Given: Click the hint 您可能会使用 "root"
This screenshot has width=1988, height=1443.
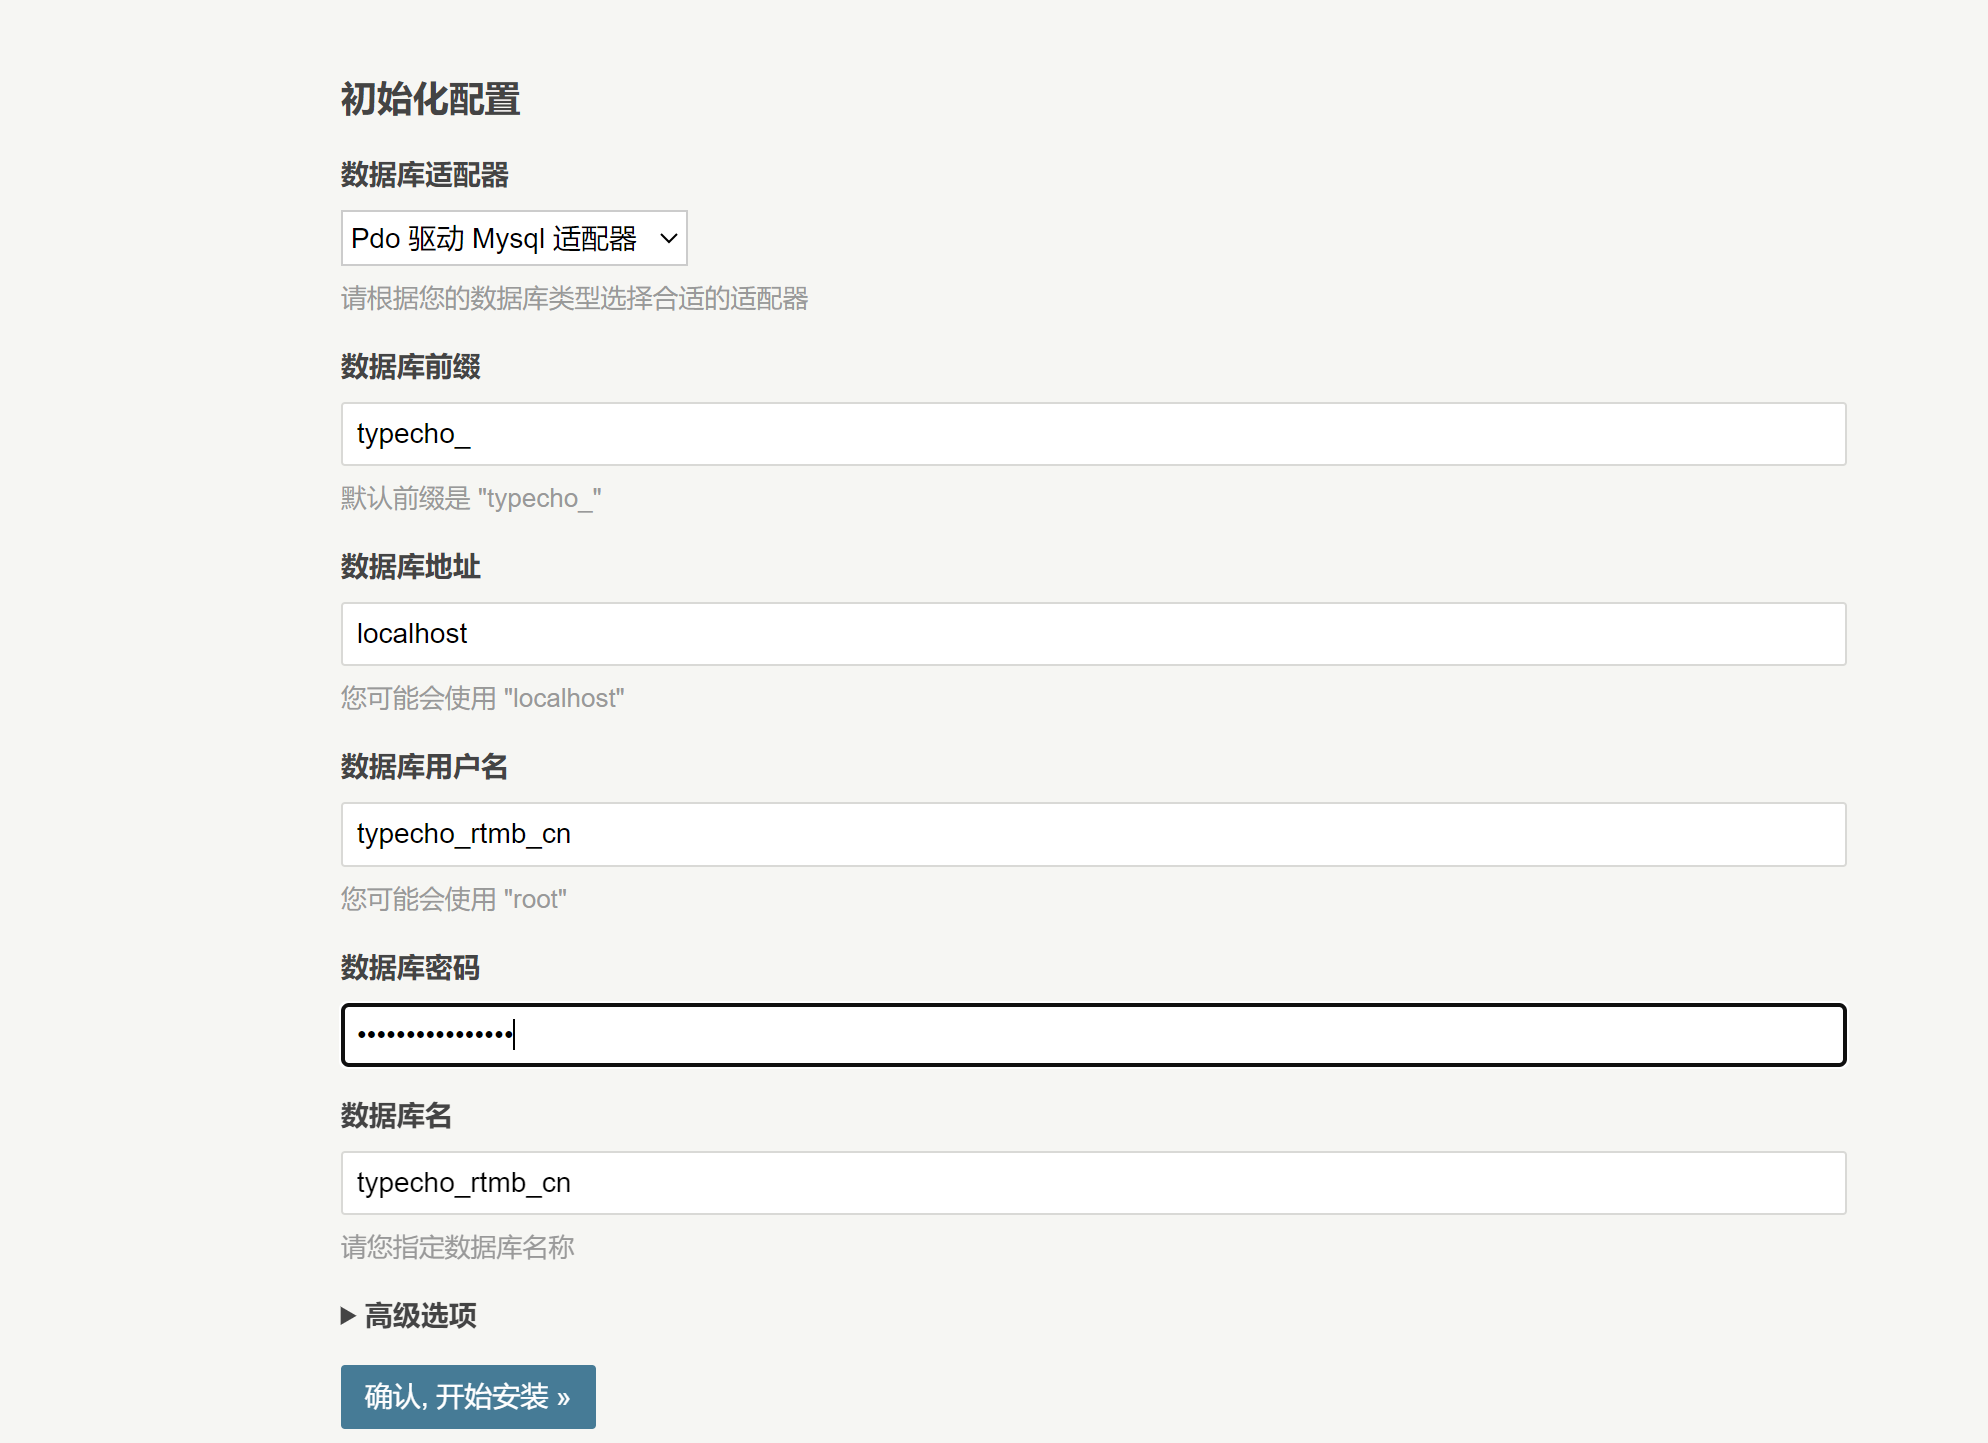Looking at the screenshot, I should pos(453,899).
